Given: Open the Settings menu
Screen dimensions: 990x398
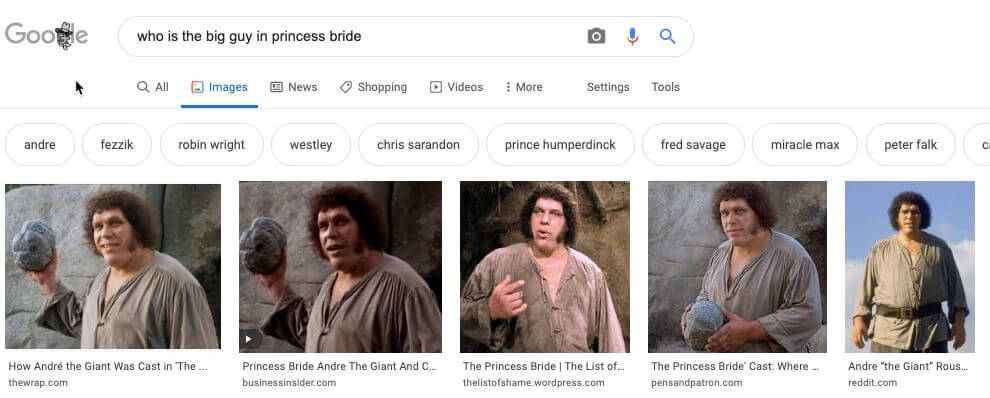Looking at the screenshot, I should [x=608, y=87].
